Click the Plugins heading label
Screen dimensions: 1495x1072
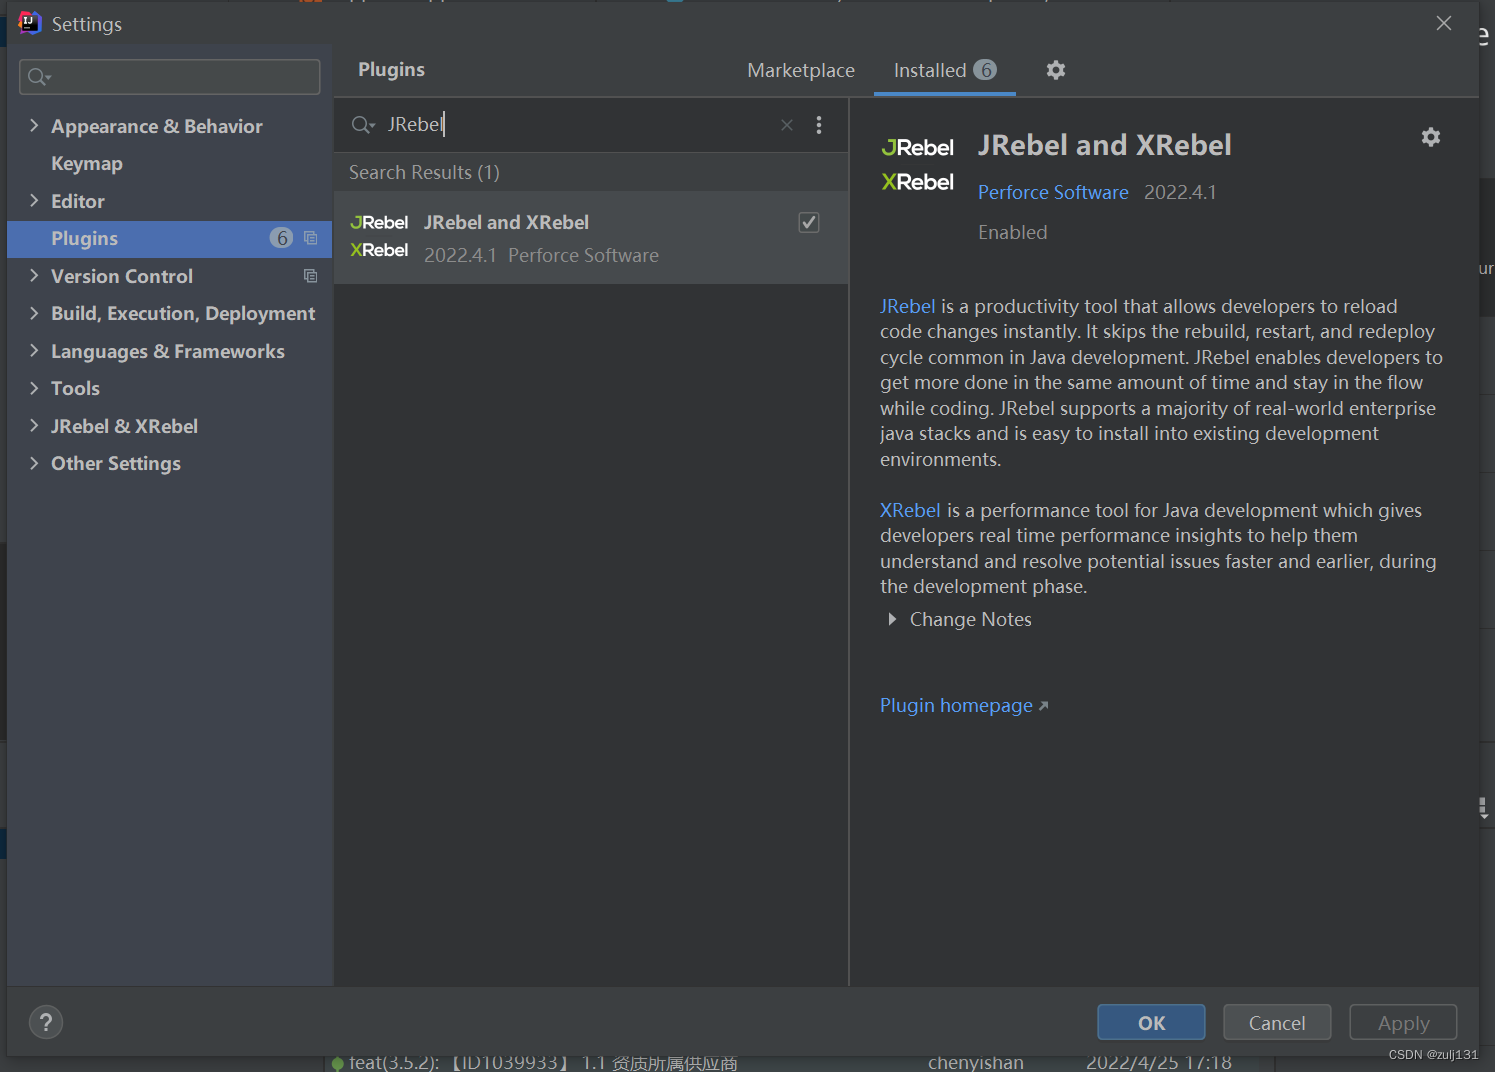click(391, 69)
